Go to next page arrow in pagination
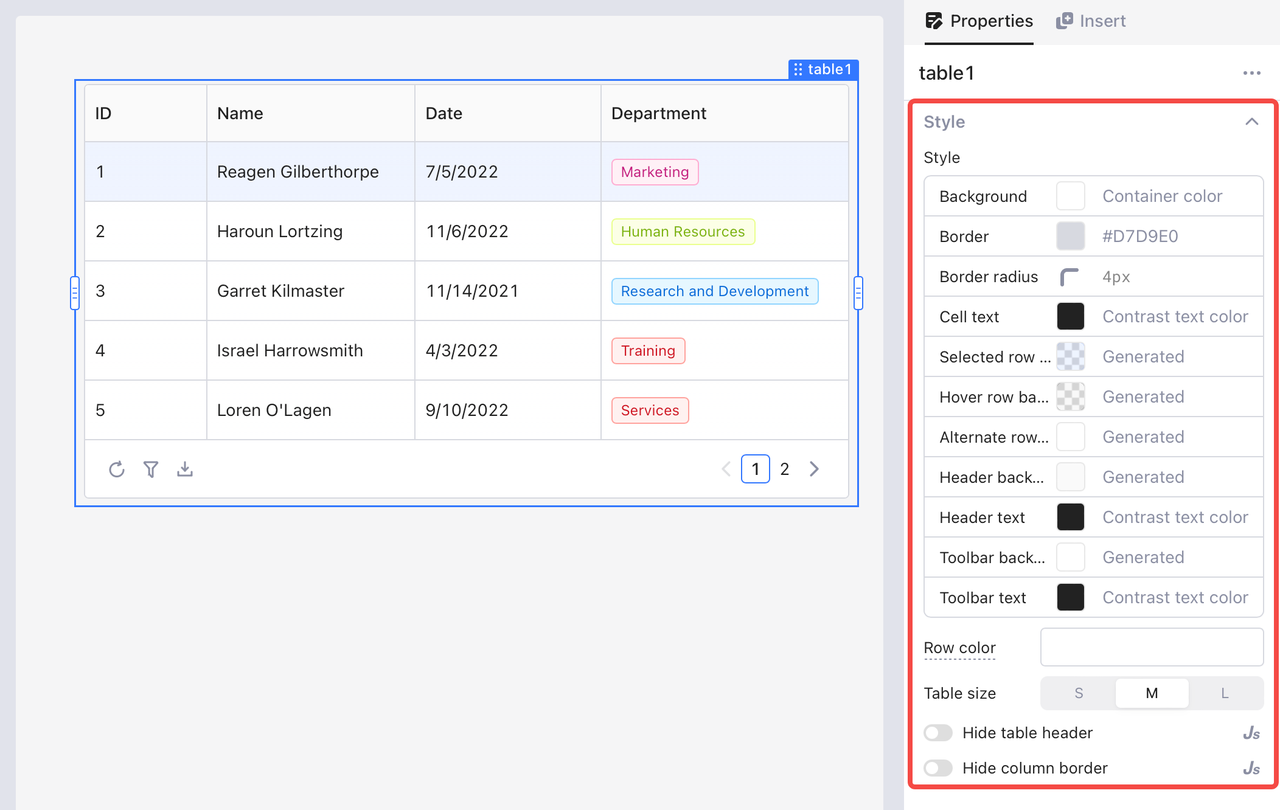Viewport: 1280px width, 810px height. [814, 469]
